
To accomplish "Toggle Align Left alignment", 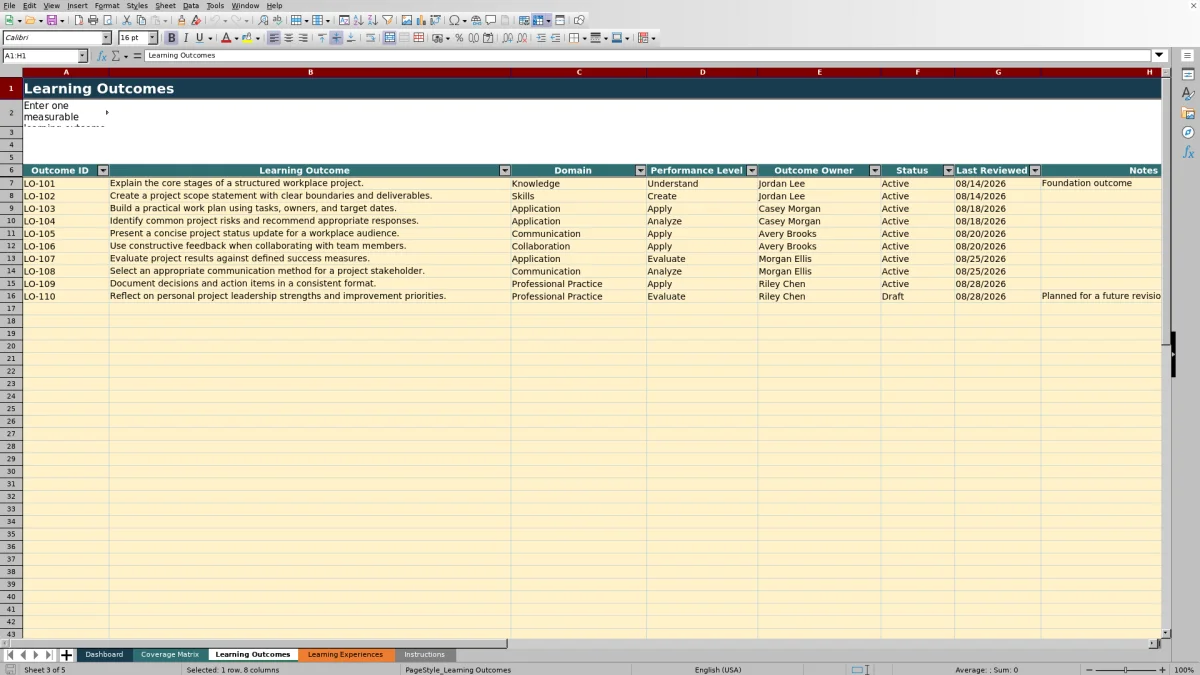I will click(x=274, y=38).
